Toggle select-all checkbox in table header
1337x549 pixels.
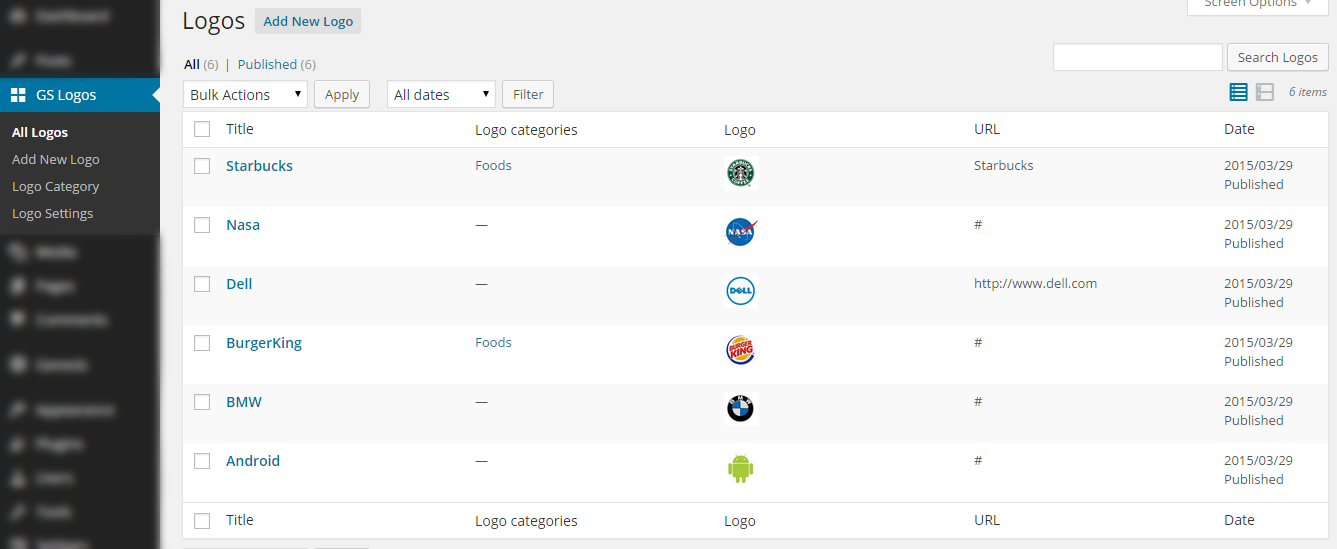(202, 129)
